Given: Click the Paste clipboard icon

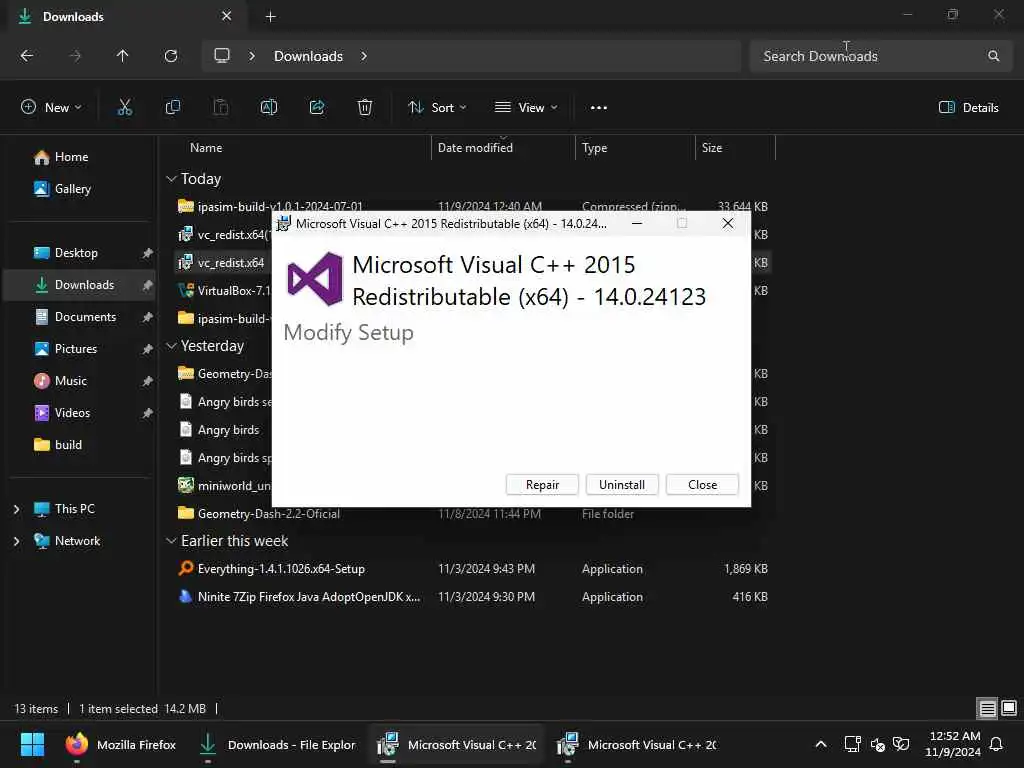Looking at the screenshot, I should click(221, 108).
